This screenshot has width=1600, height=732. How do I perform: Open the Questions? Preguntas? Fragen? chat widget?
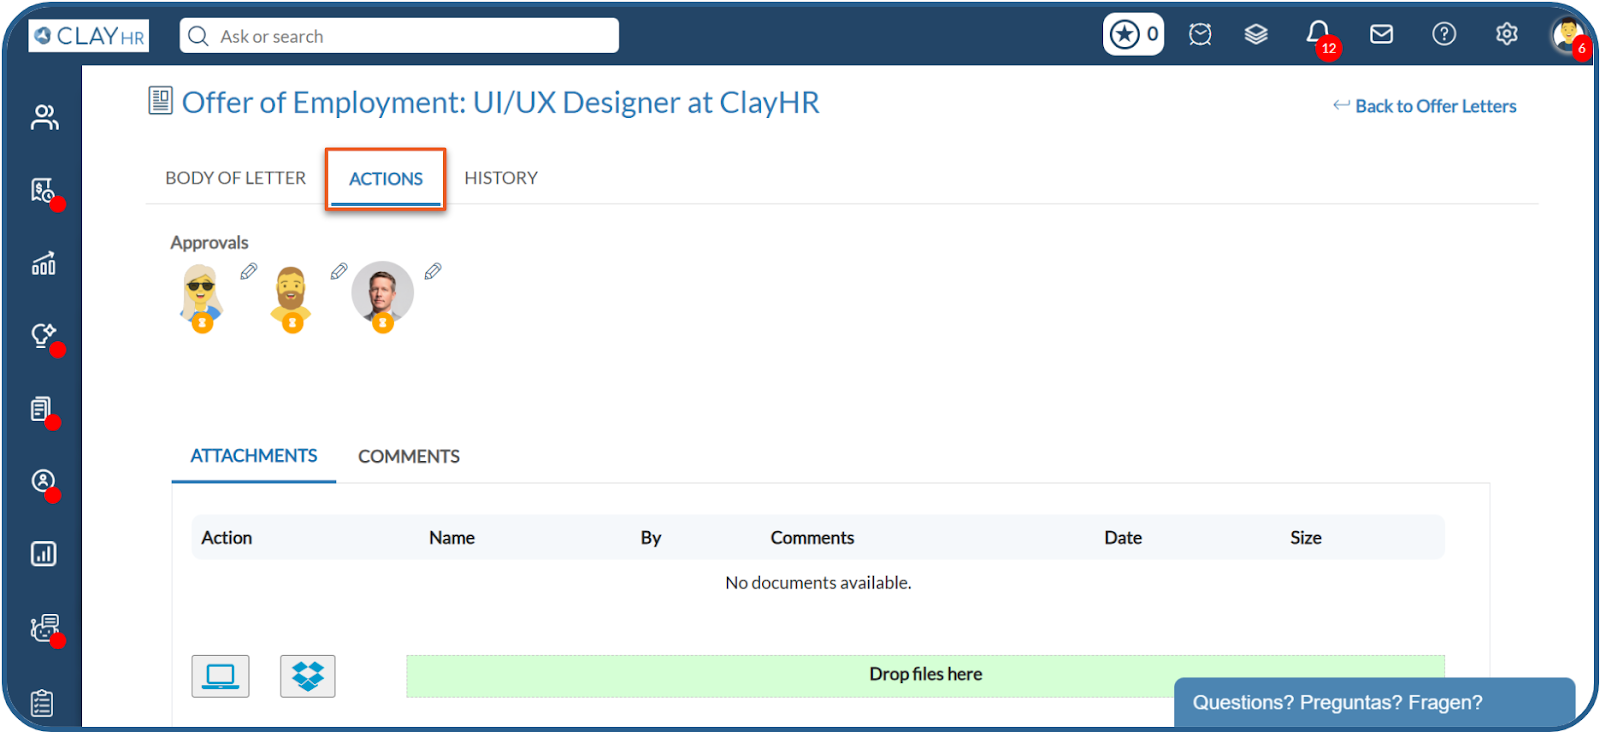pyautogui.click(x=1374, y=703)
